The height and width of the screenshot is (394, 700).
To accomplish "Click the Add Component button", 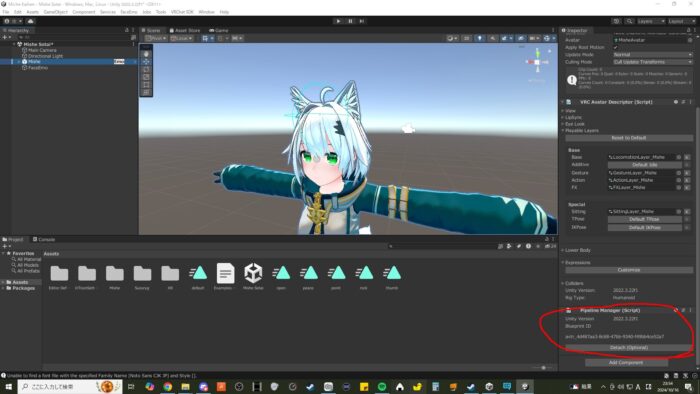I will point(626,363).
